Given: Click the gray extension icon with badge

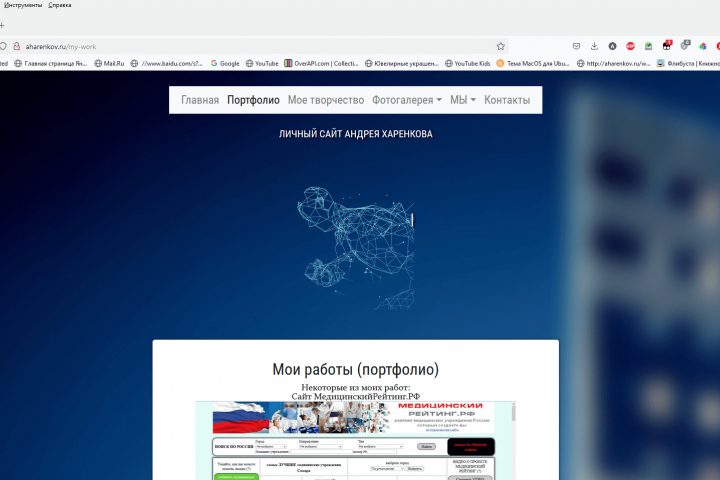Looking at the screenshot, I should coord(685,45).
